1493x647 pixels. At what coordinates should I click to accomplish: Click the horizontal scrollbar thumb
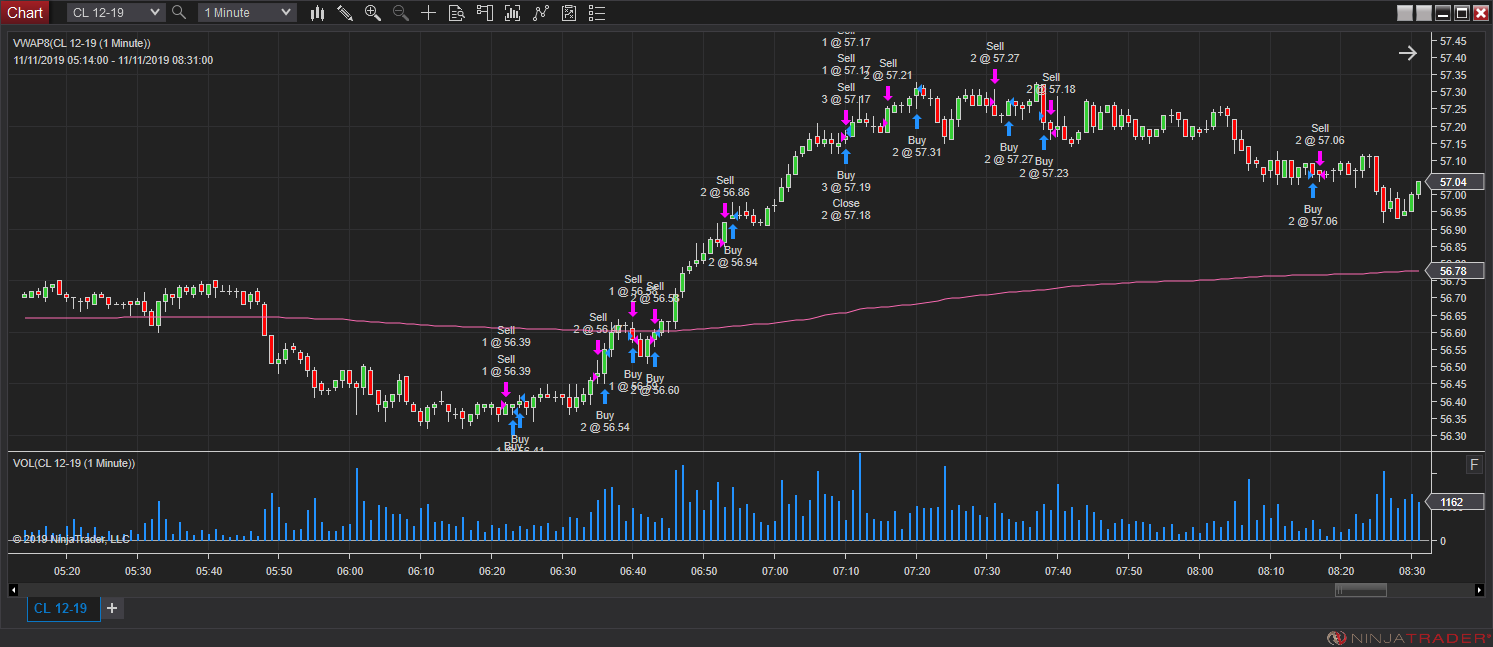1360,590
